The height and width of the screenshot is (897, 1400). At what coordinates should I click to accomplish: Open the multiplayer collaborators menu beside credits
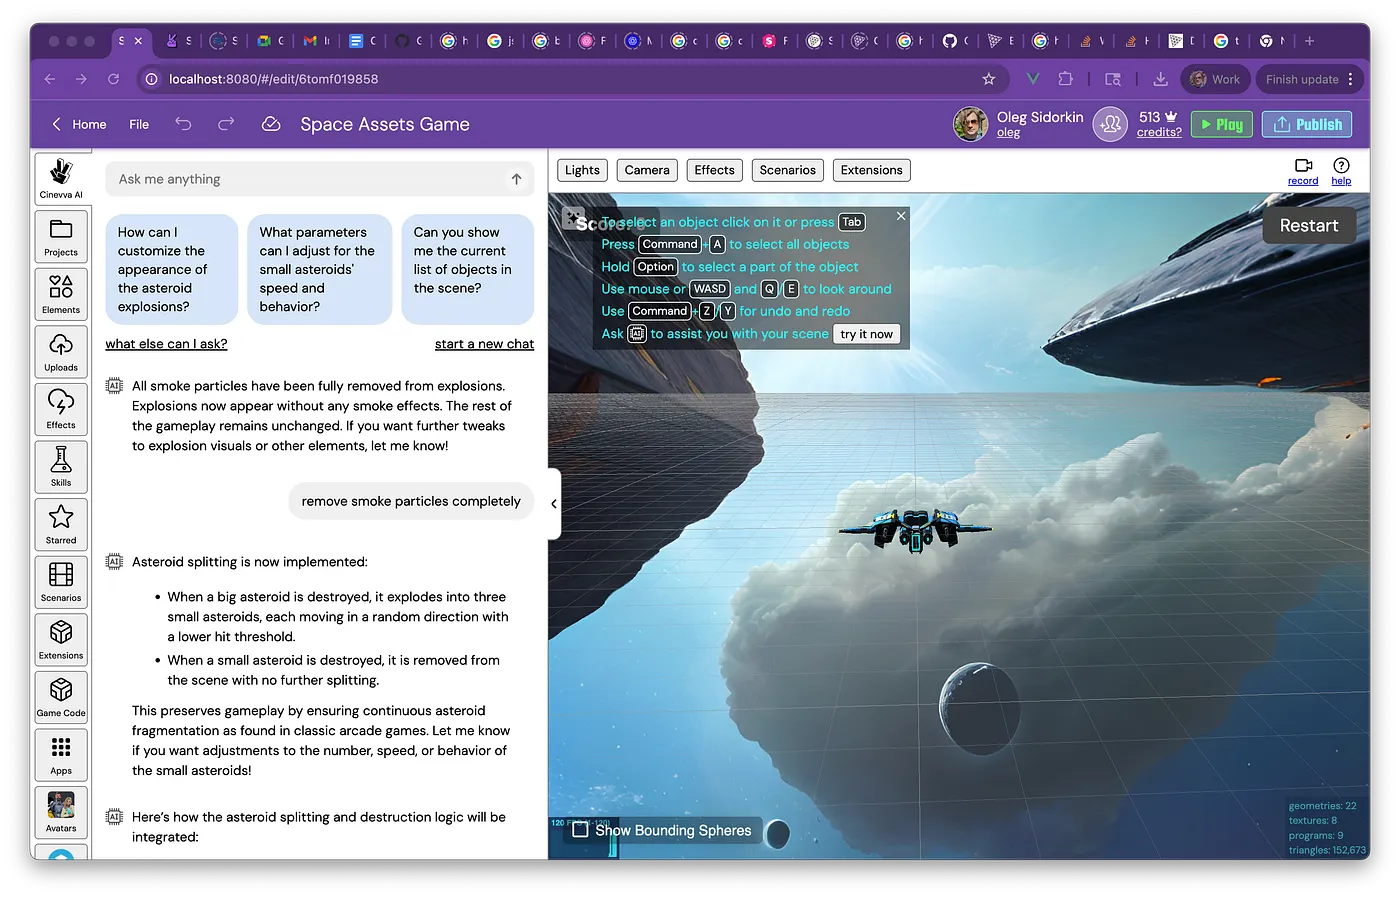tap(1110, 124)
